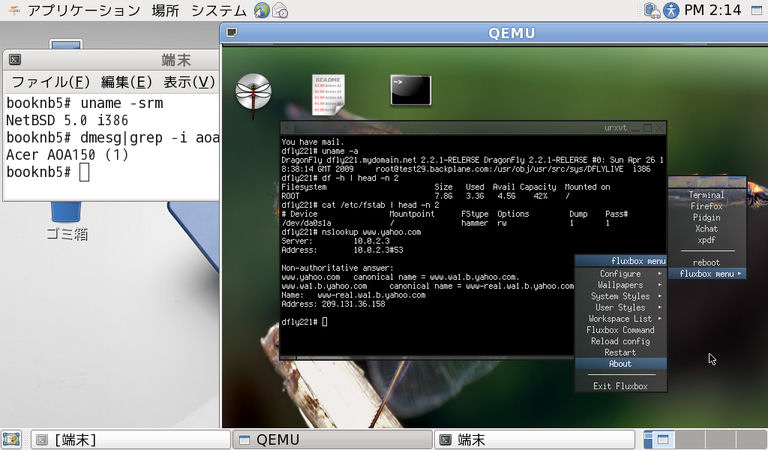Select the highlighted About entry
This screenshot has height=450, width=768.
coord(621,364)
